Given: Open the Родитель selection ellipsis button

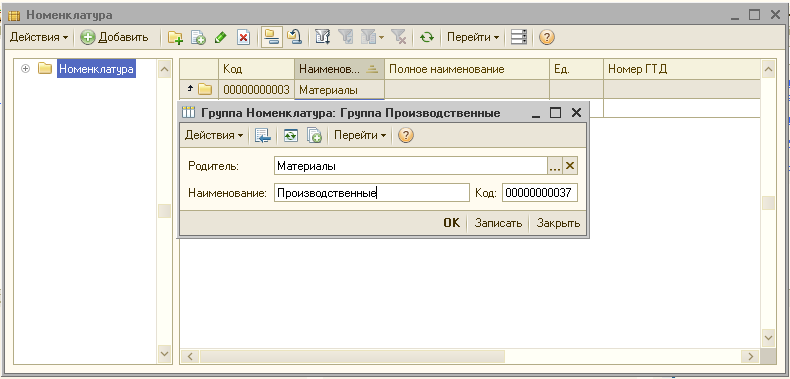Looking at the screenshot, I should coord(555,166).
